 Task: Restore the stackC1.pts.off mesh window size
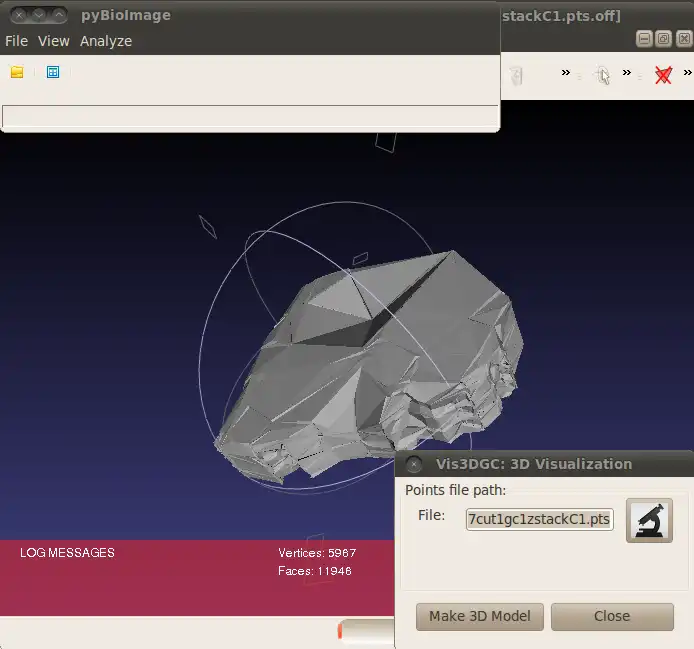click(x=663, y=39)
